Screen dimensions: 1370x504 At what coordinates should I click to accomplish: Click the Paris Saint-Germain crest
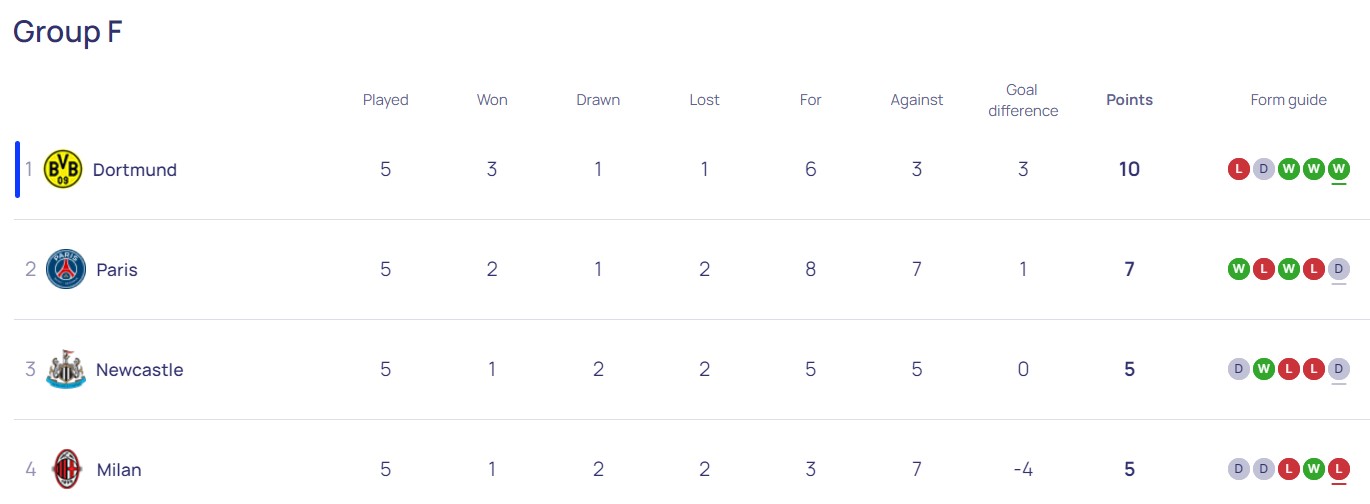point(66,270)
